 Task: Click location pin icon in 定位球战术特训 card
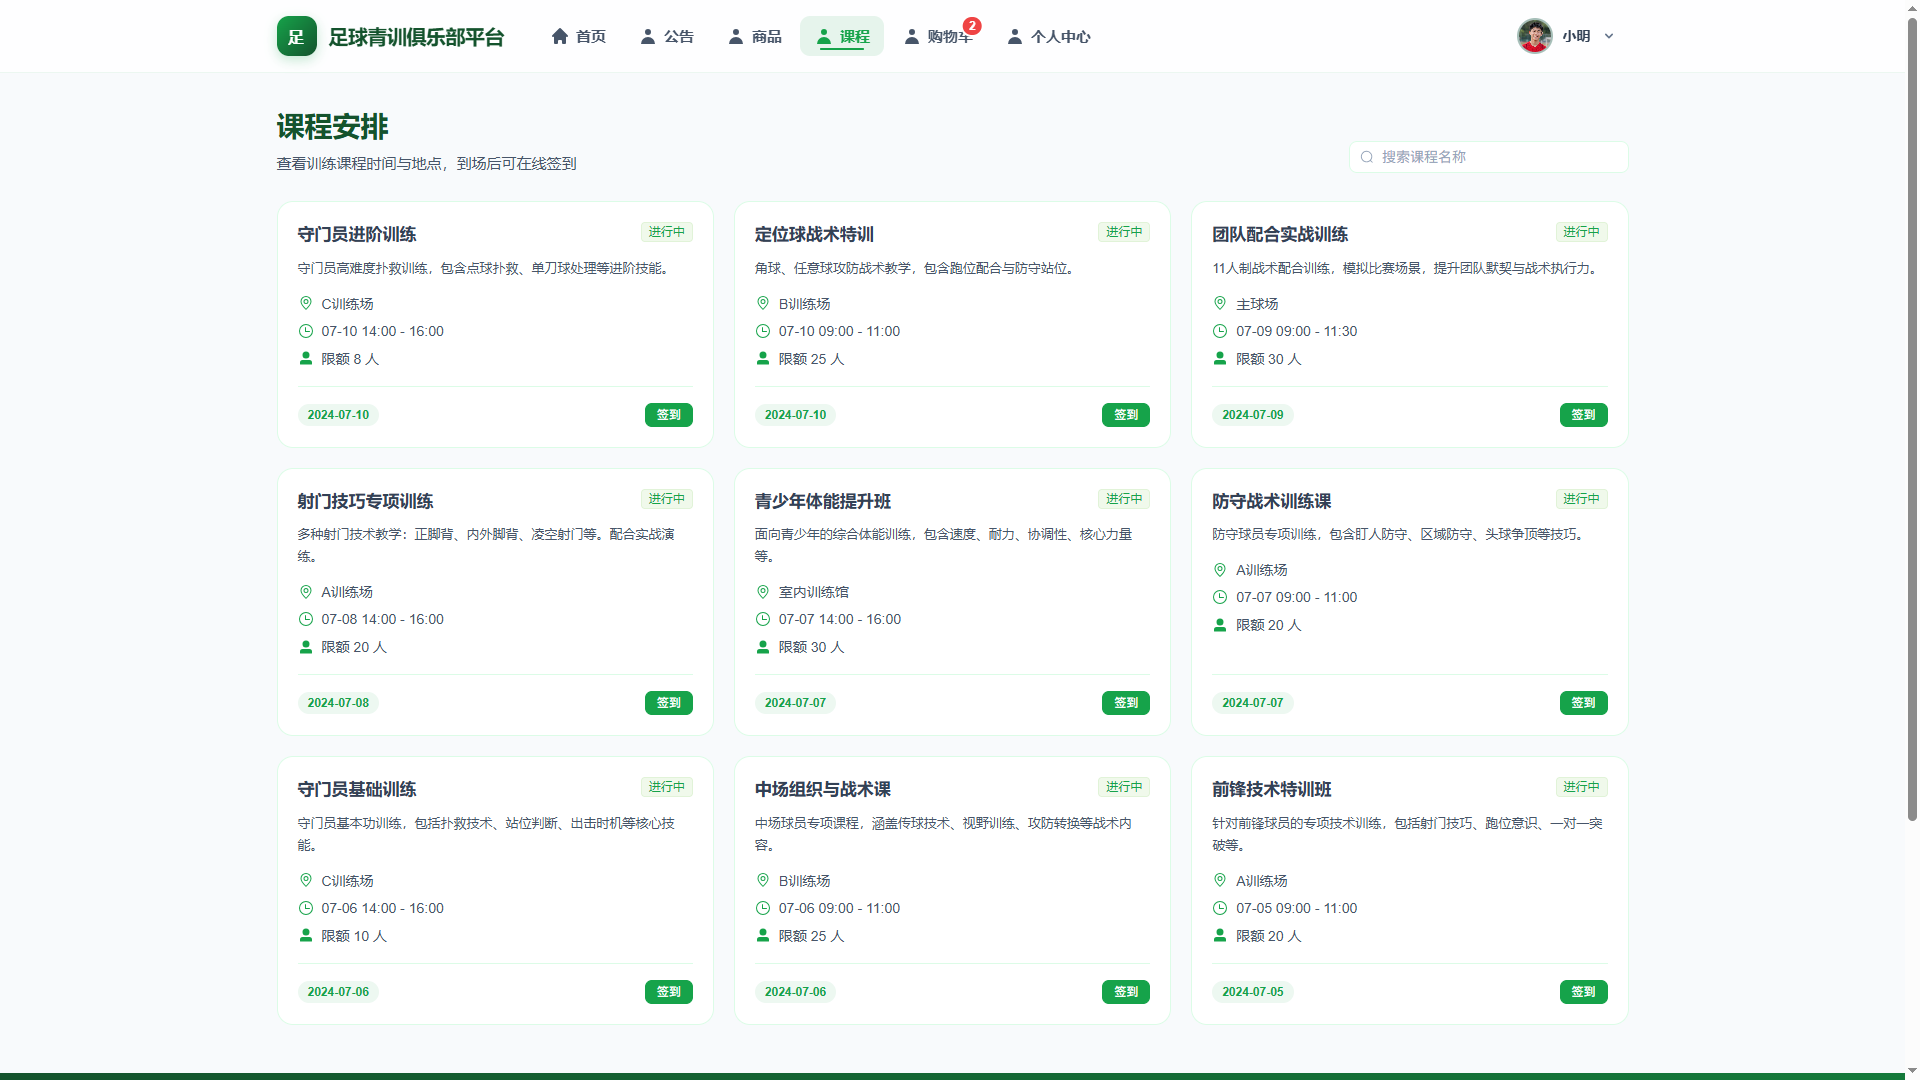763,303
